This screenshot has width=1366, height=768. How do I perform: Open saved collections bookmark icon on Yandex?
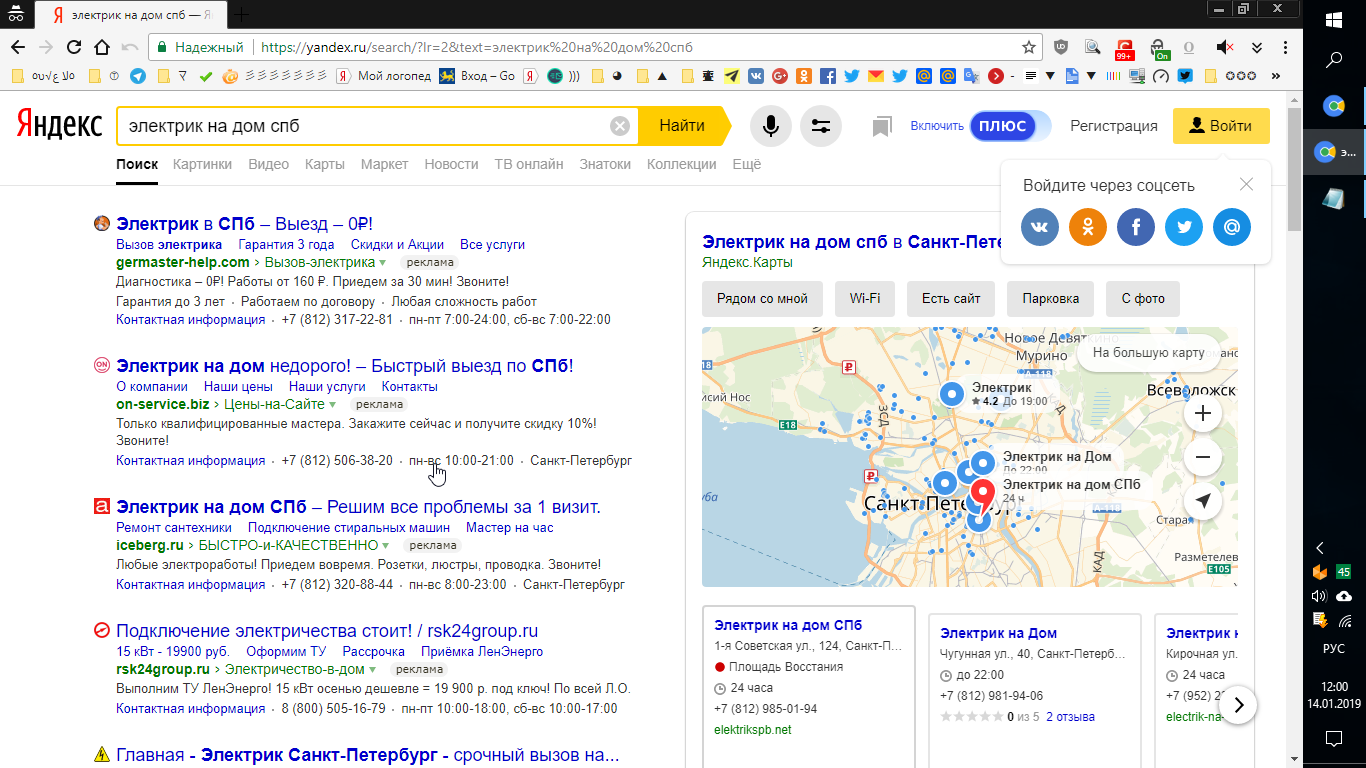tap(881, 126)
